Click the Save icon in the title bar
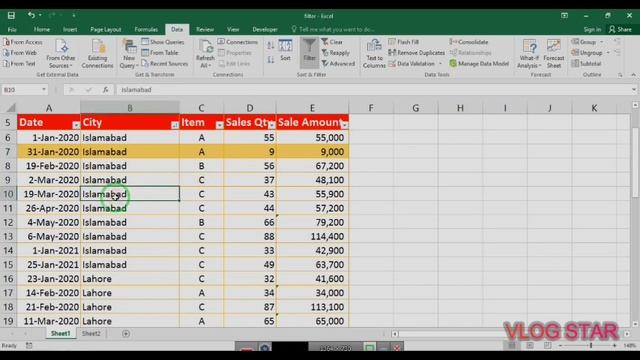Viewport: 640px width, 360px height. coord(11,16)
